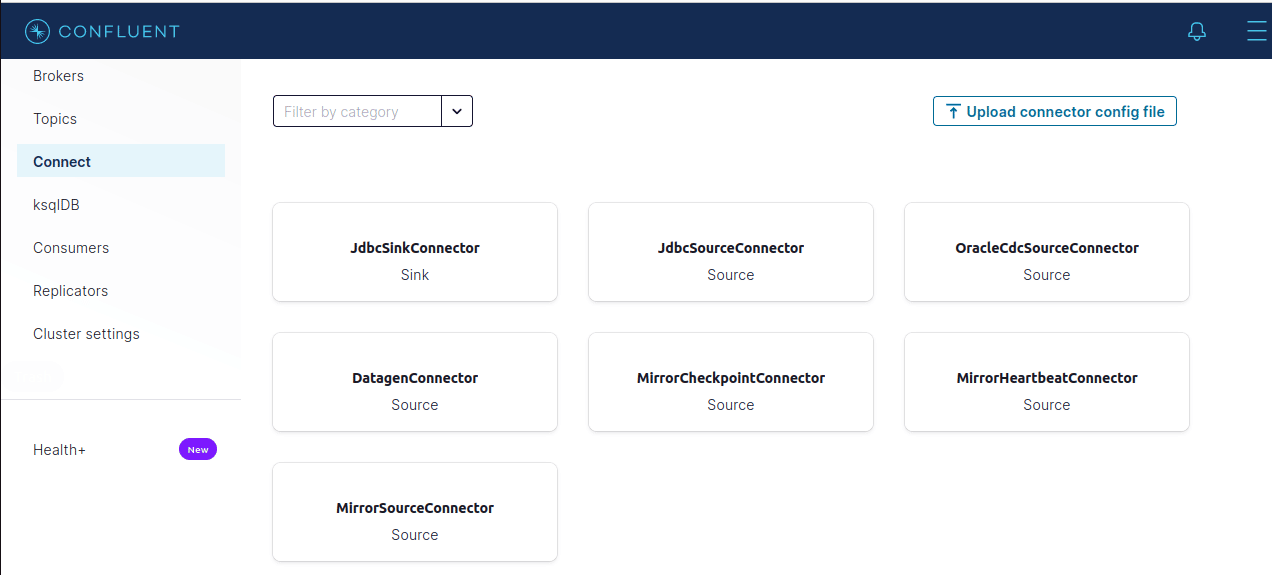Click the Sink label under JdbcSinkConnector
Image resolution: width=1272 pixels, height=575 pixels.
click(415, 275)
